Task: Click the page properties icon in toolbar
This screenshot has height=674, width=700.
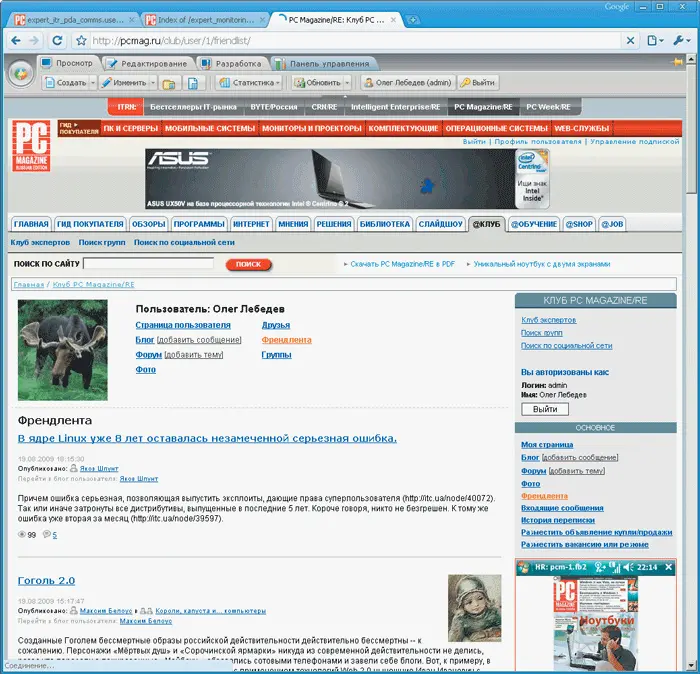Action: 193,83
